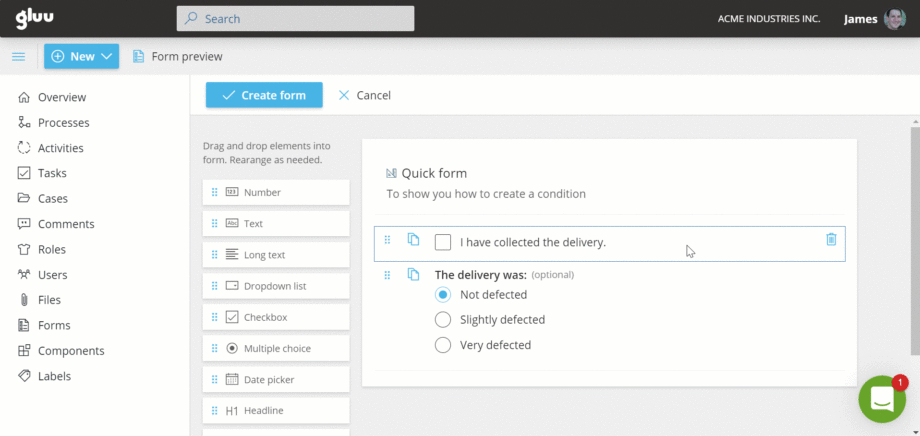
Task: Open Processes in the sidebar
Action: click(63, 123)
